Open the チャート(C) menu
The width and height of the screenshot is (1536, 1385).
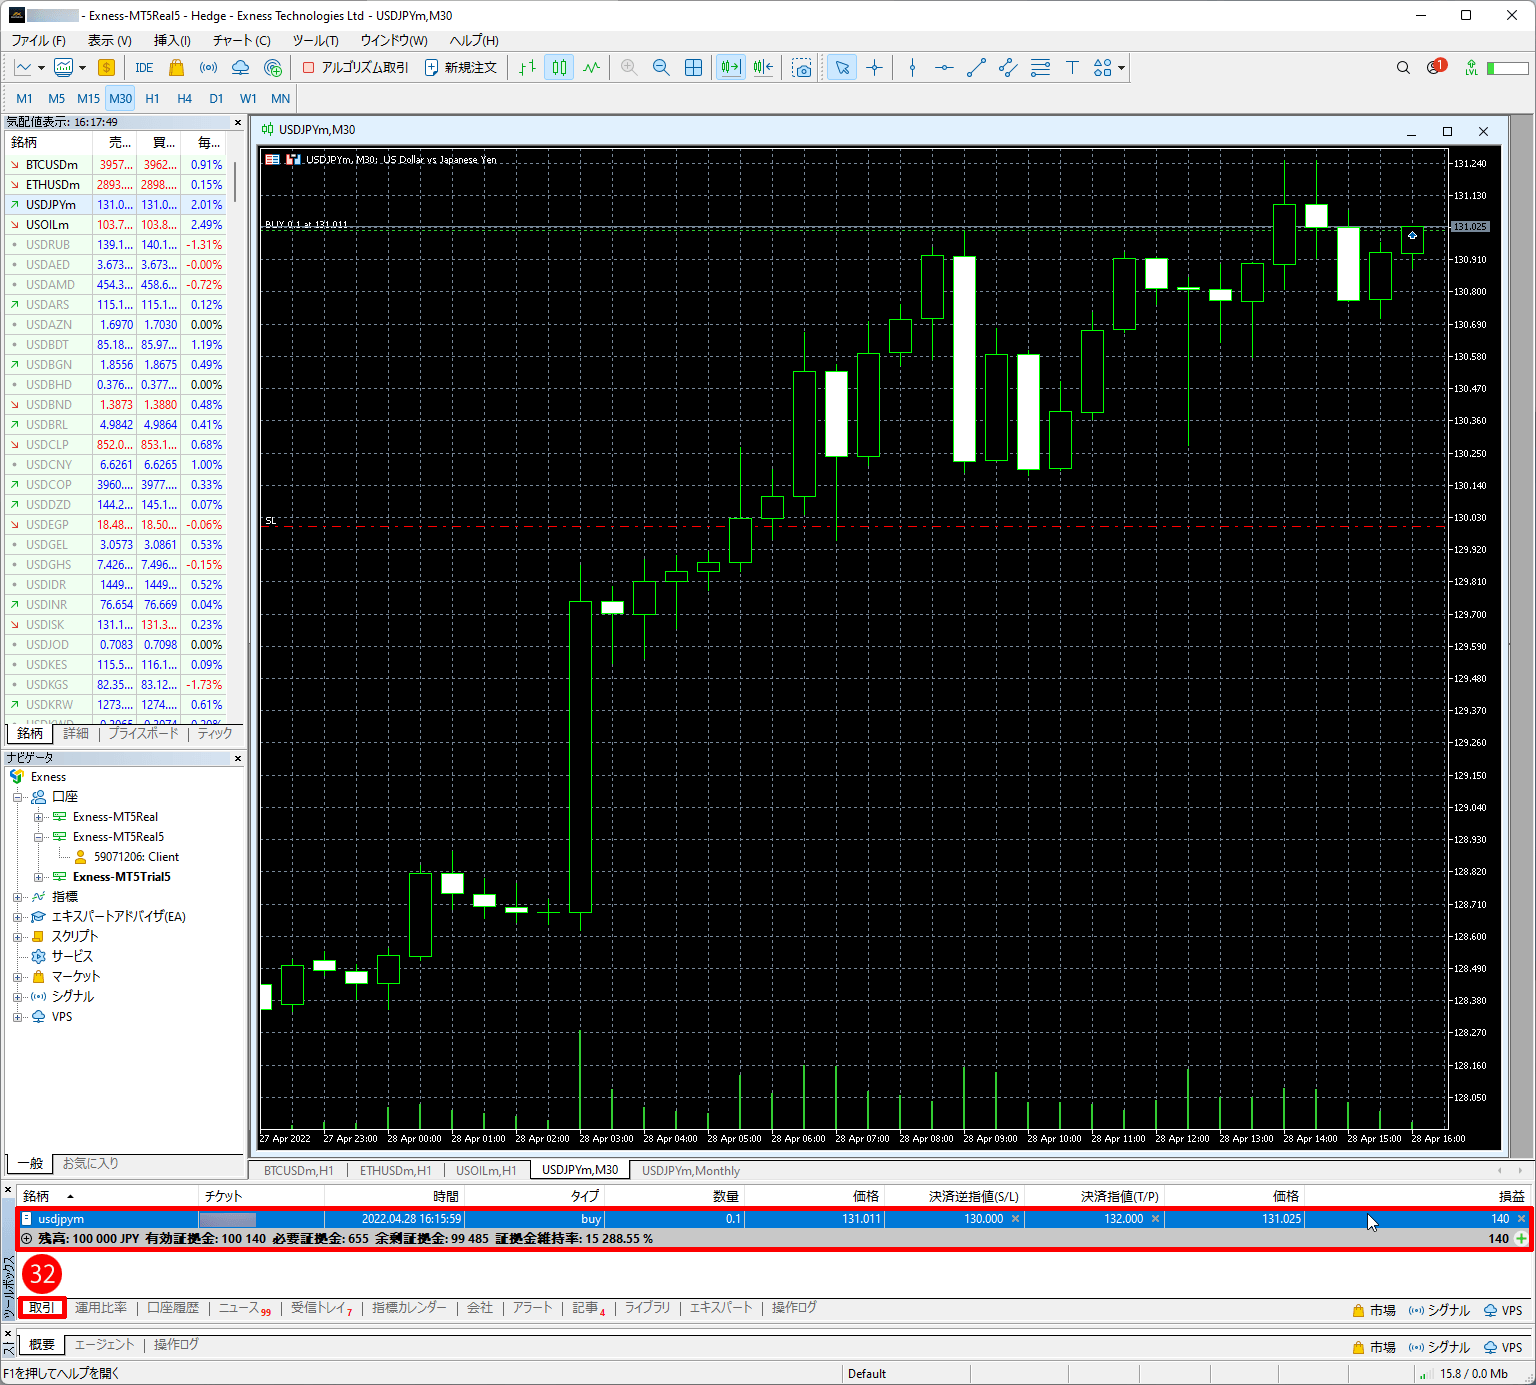(241, 40)
